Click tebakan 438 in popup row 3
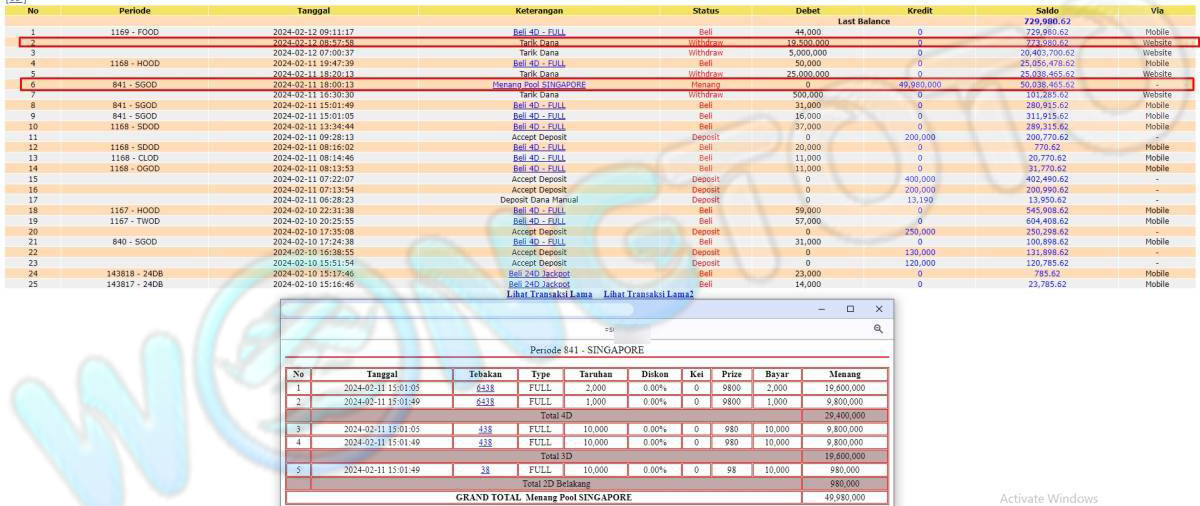The image size is (1200, 506). (x=485, y=428)
